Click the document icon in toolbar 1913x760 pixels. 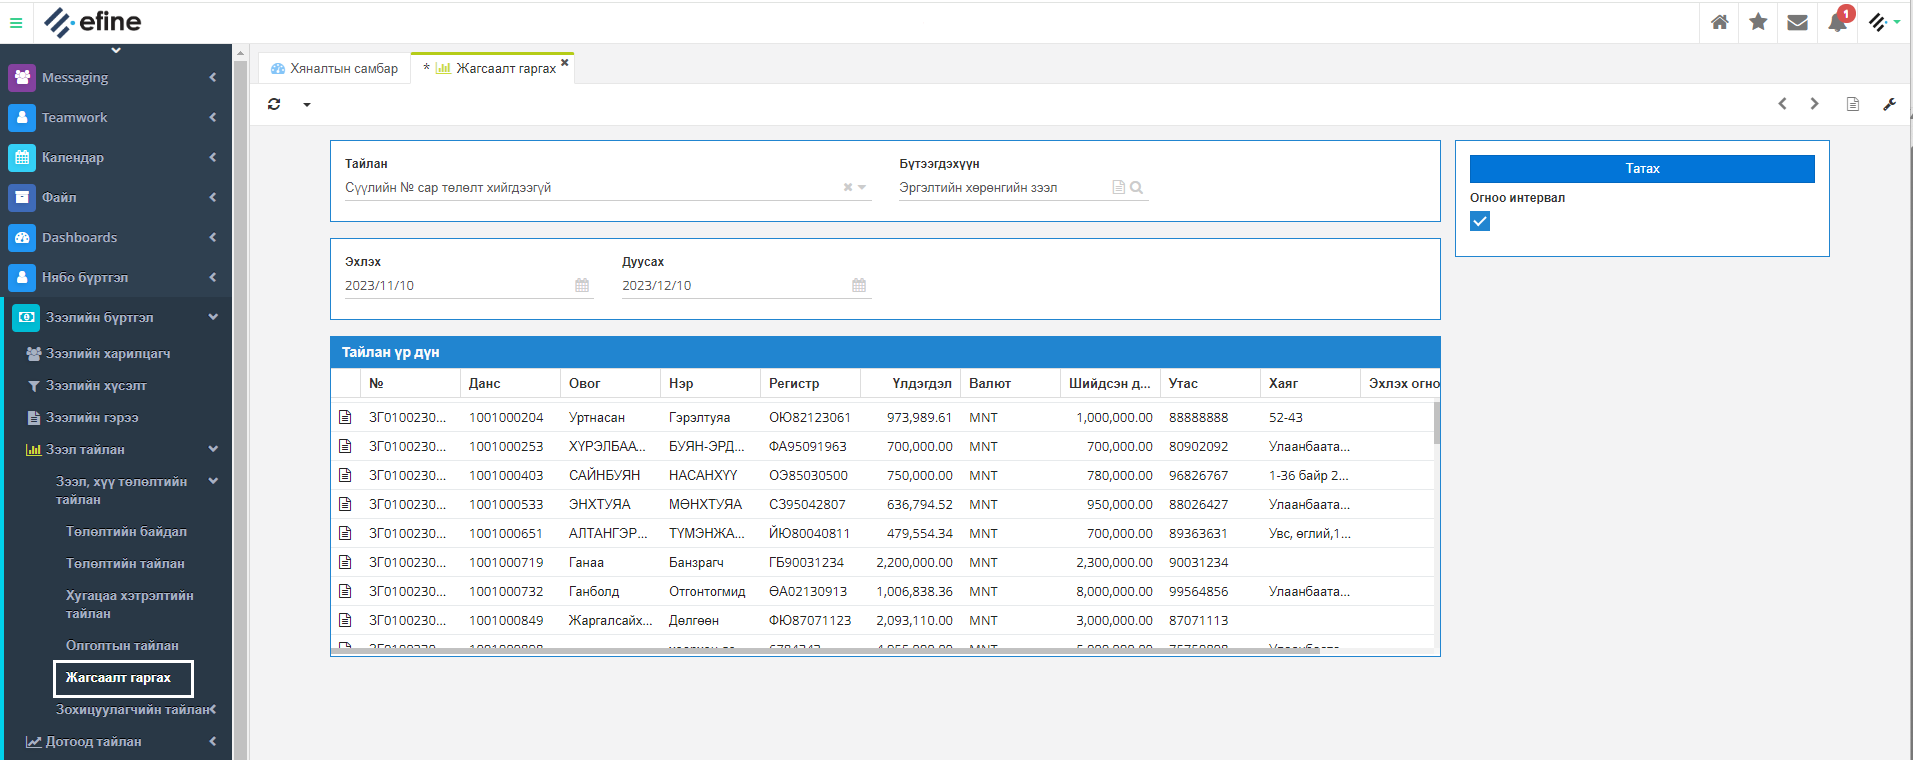(x=1853, y=104)
